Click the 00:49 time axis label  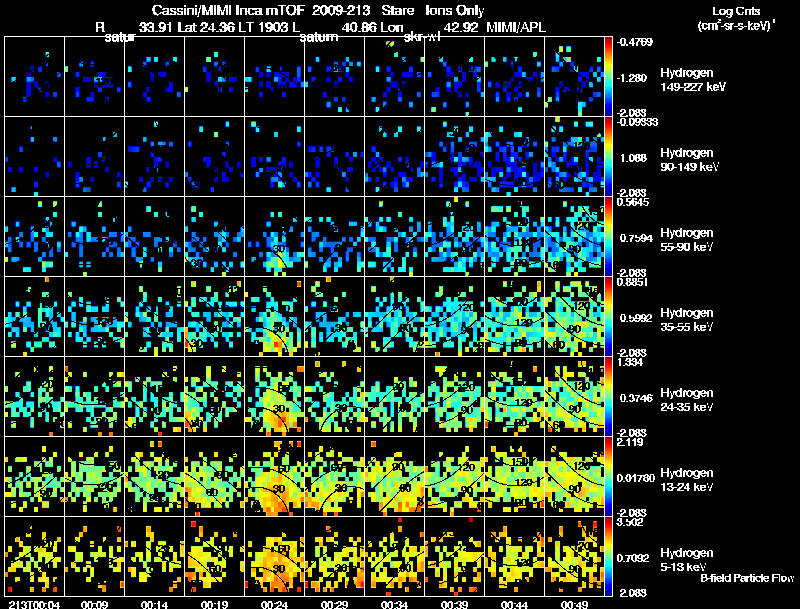574,604
